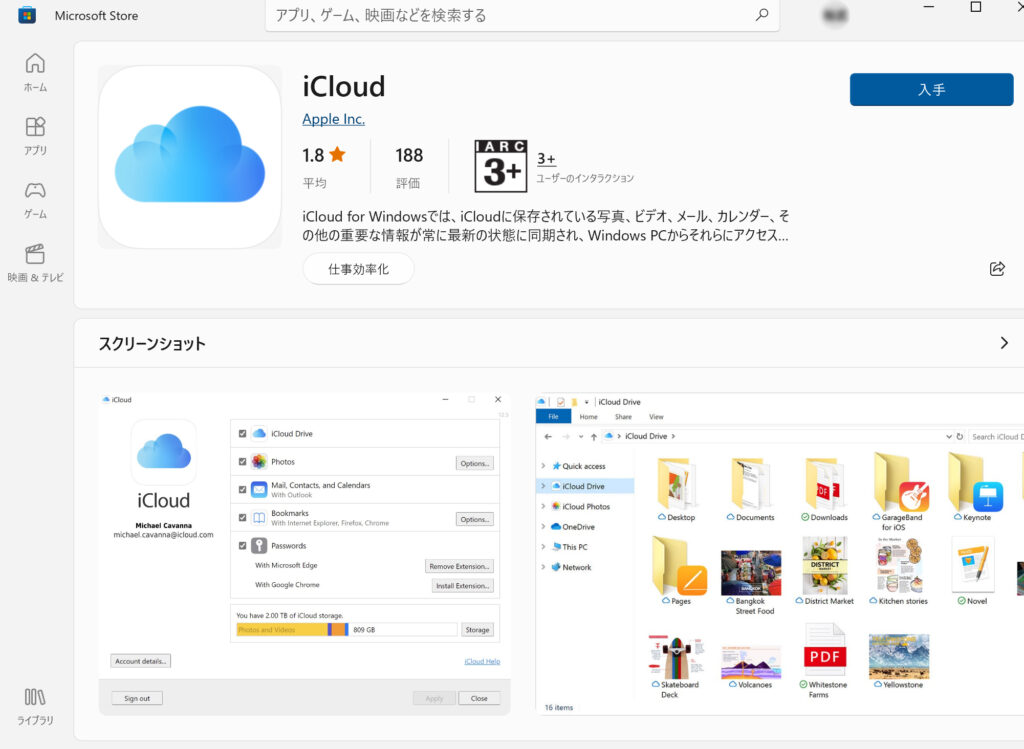Click the blurred user profile avatar
Screen dimensions: 1024x749
click(x=835, y=15)
